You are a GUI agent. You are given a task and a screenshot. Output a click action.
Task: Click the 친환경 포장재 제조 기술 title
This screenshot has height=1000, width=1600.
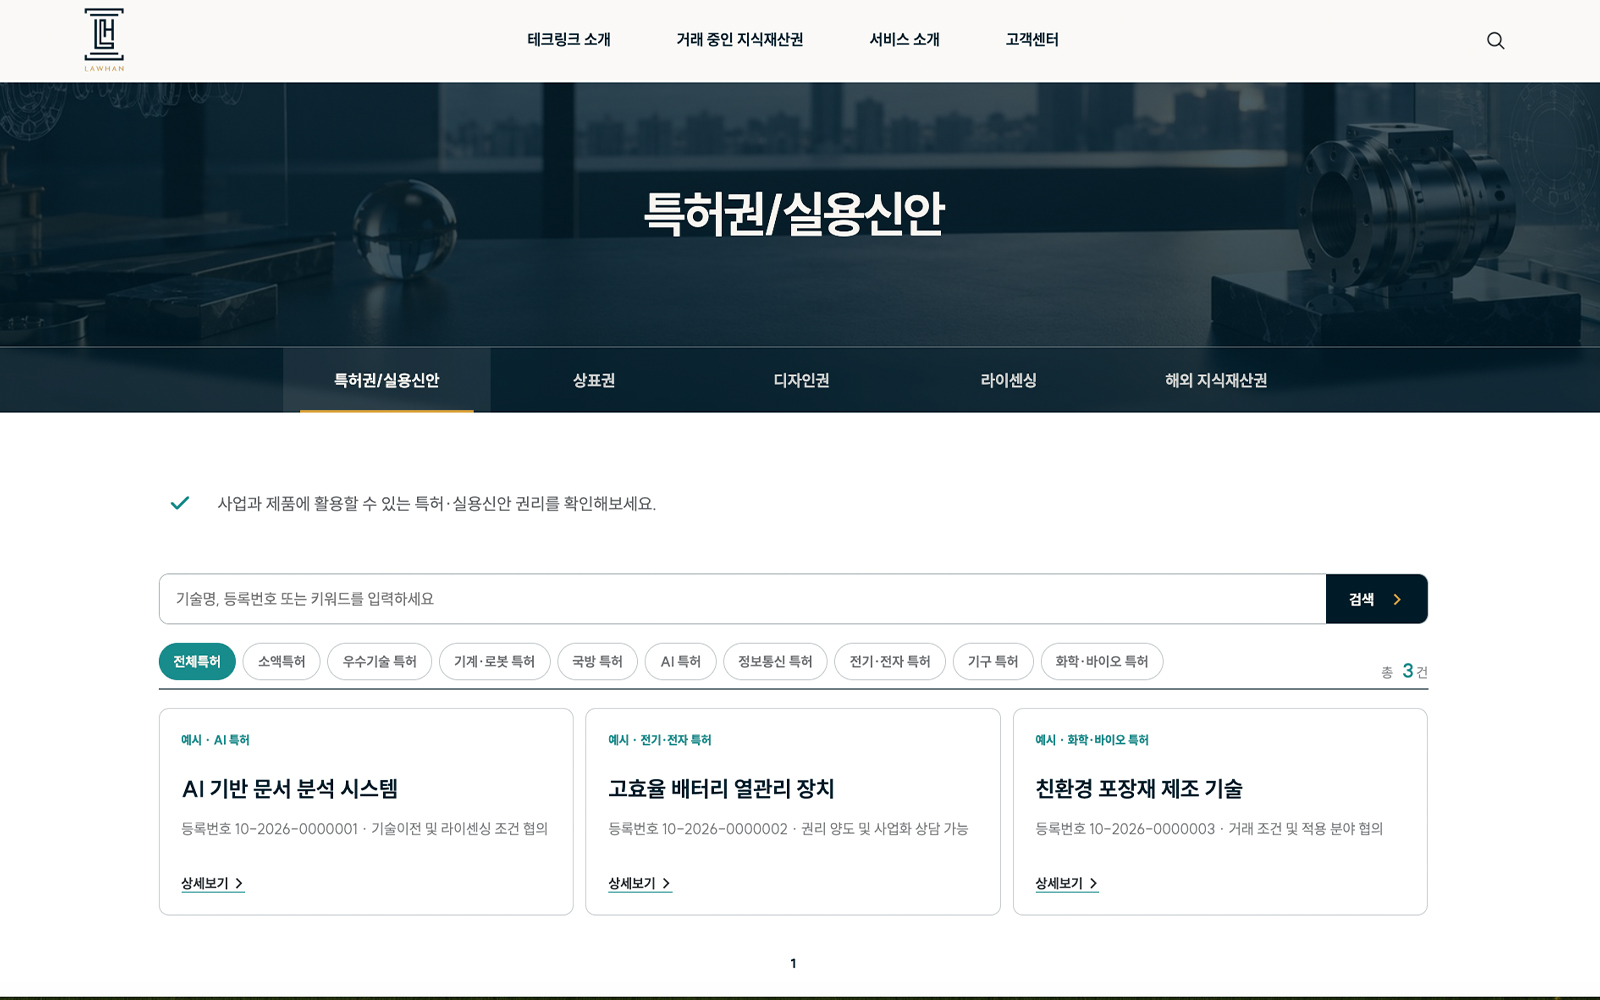click(x=1139, y=789)
